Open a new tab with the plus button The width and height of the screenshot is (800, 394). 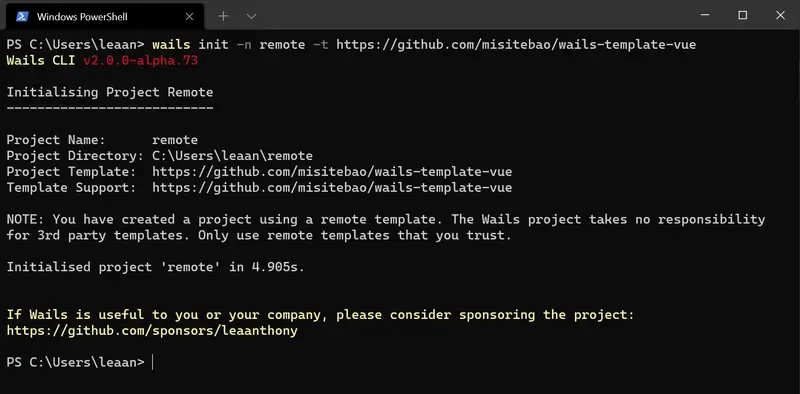[x=223, y=16]
